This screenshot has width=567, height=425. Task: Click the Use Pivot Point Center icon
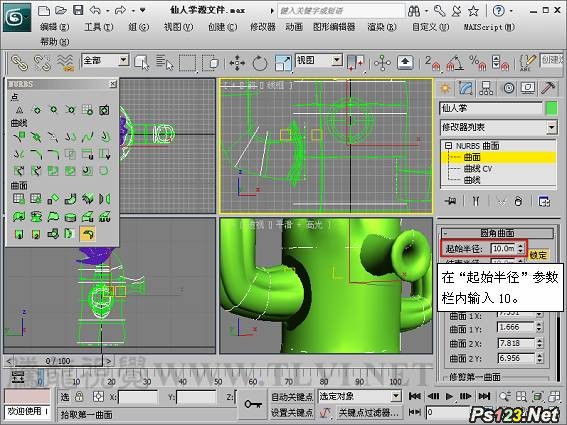355,63
